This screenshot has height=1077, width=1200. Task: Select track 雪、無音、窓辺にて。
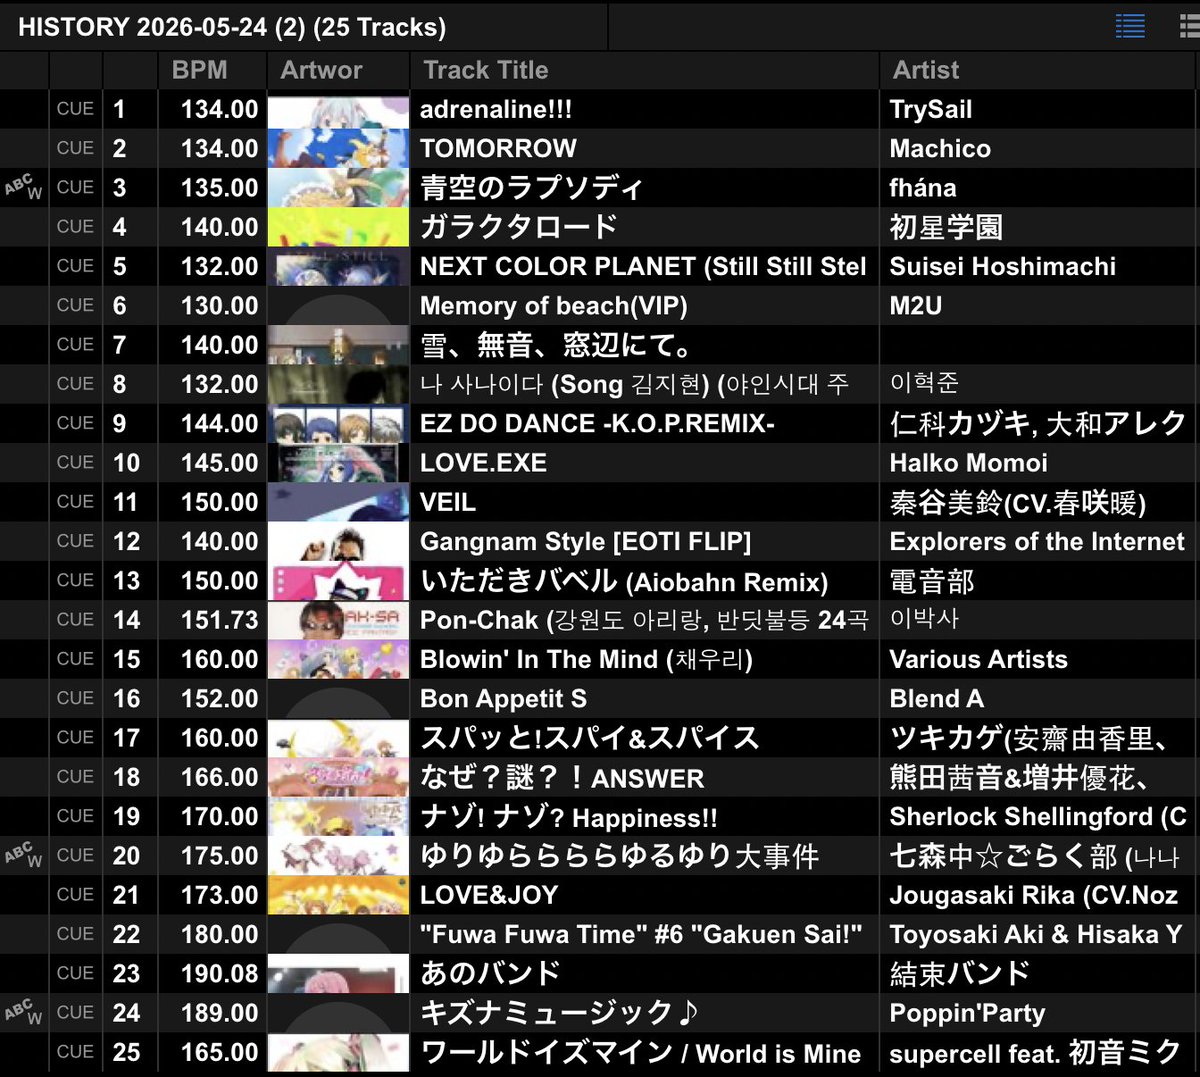(557, 345)
